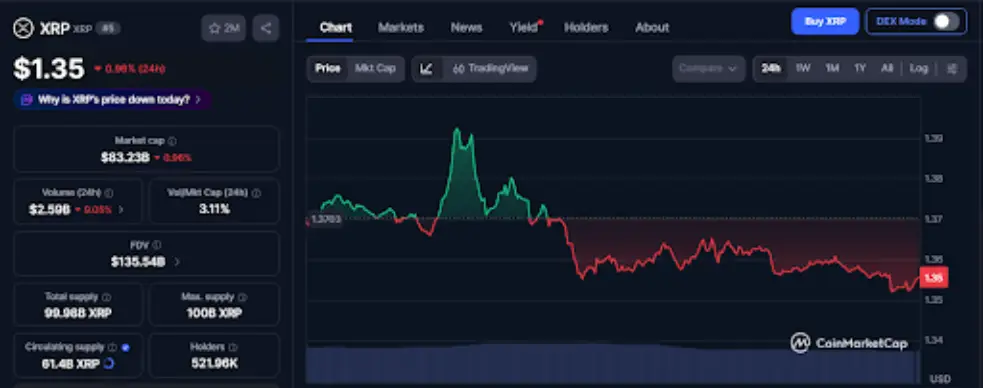Open the Chart tab

click(x=336, y=28)
